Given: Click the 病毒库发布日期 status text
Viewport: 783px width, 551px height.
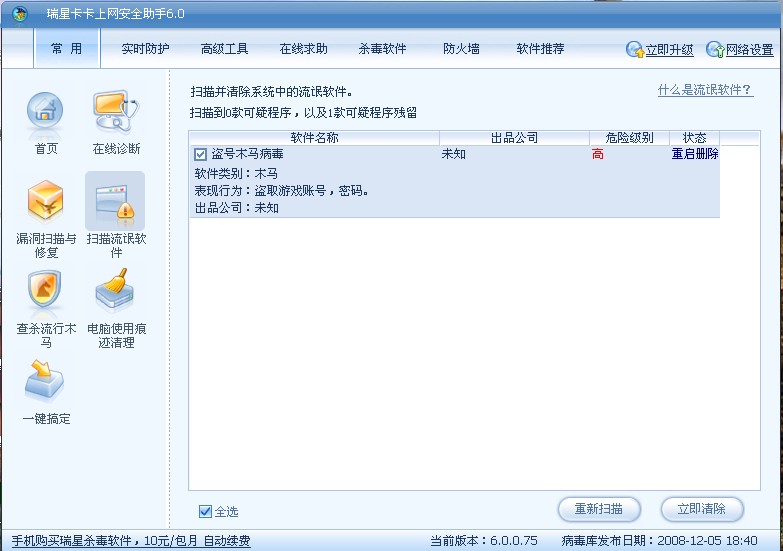Looking at the screenshot, I should click(x=659, y=541).
